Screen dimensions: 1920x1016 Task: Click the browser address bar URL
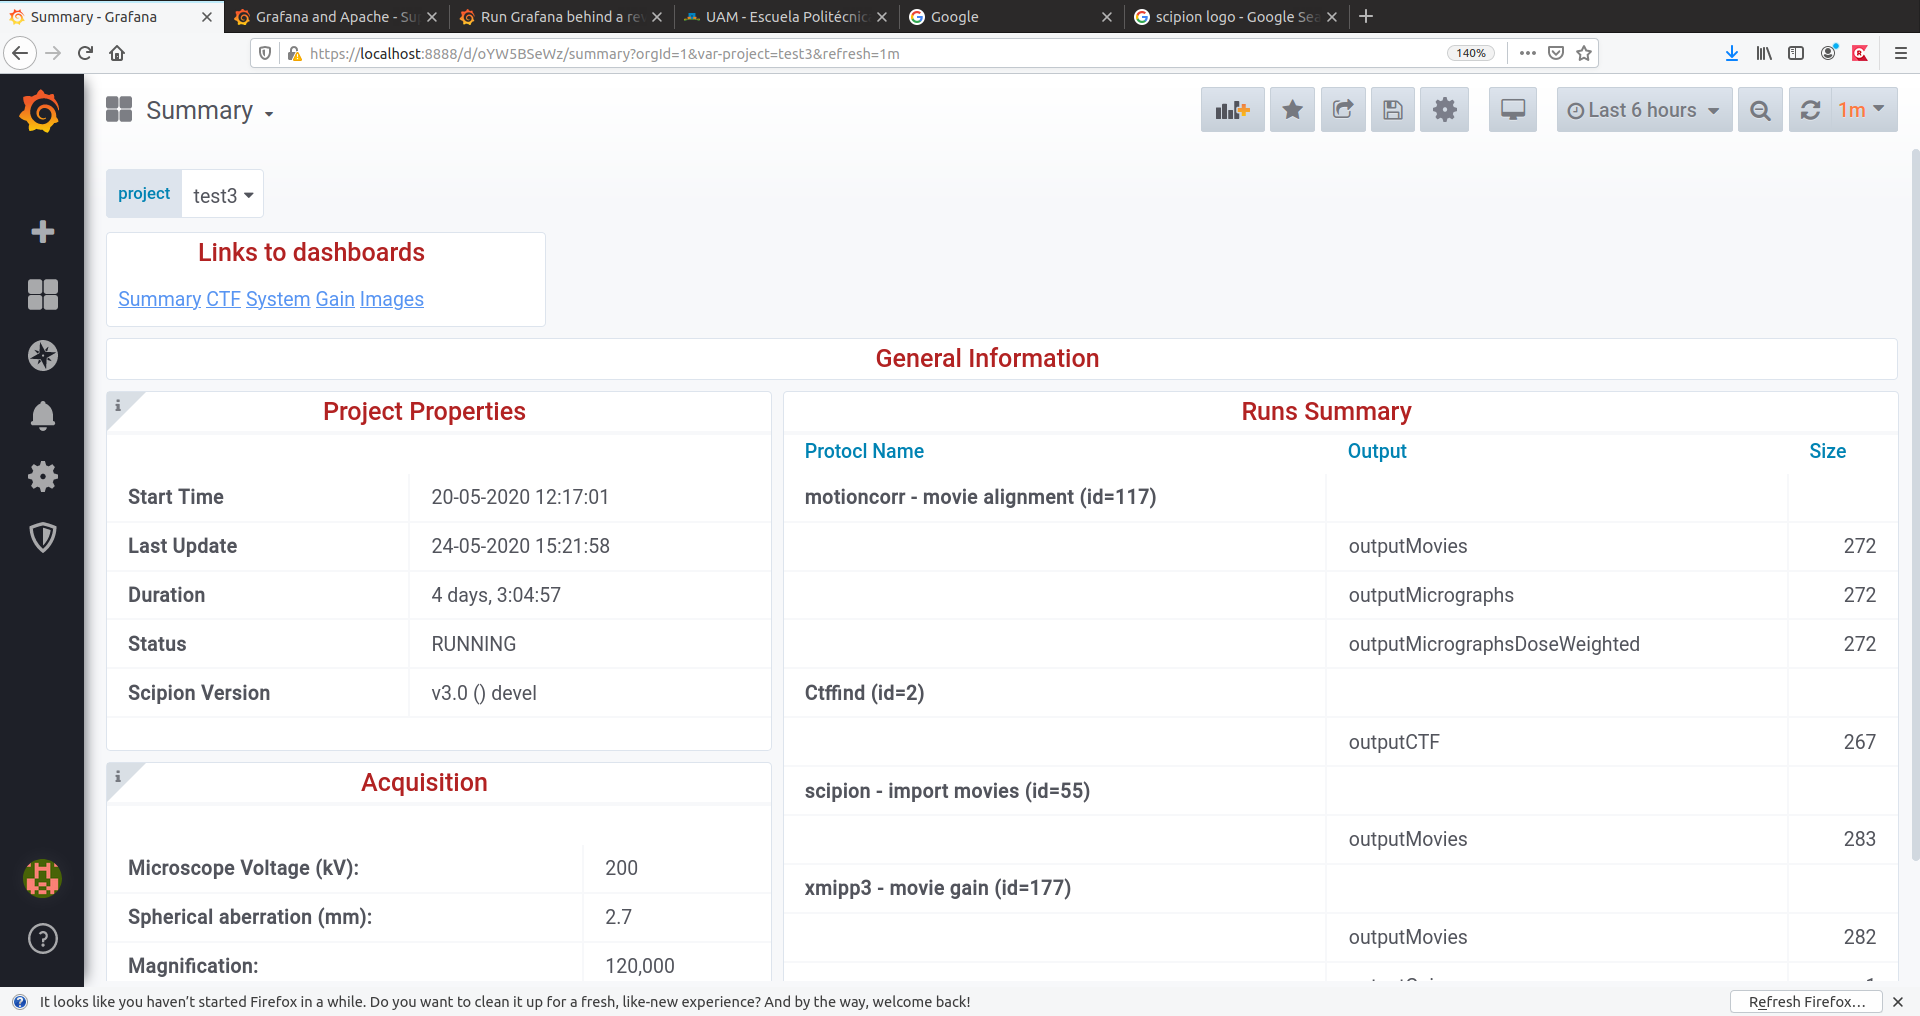(x=604, y=53)
